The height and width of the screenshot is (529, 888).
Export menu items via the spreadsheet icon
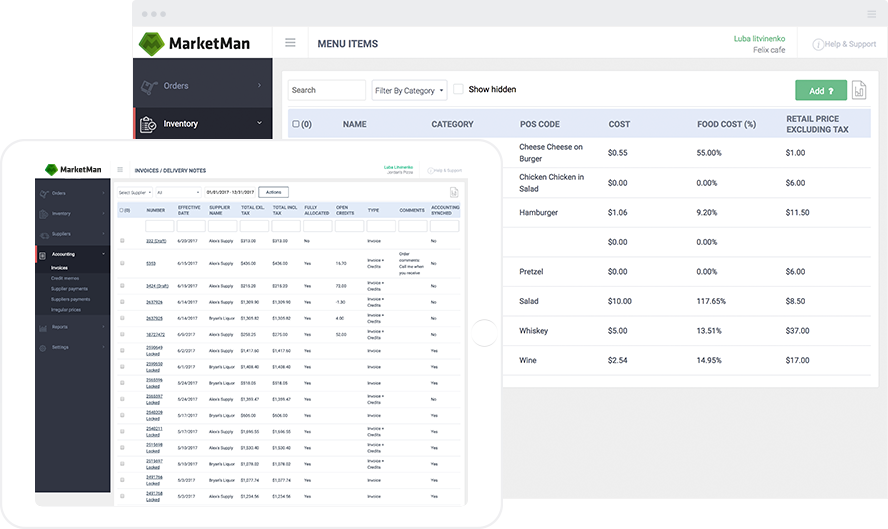pos(859,90)
